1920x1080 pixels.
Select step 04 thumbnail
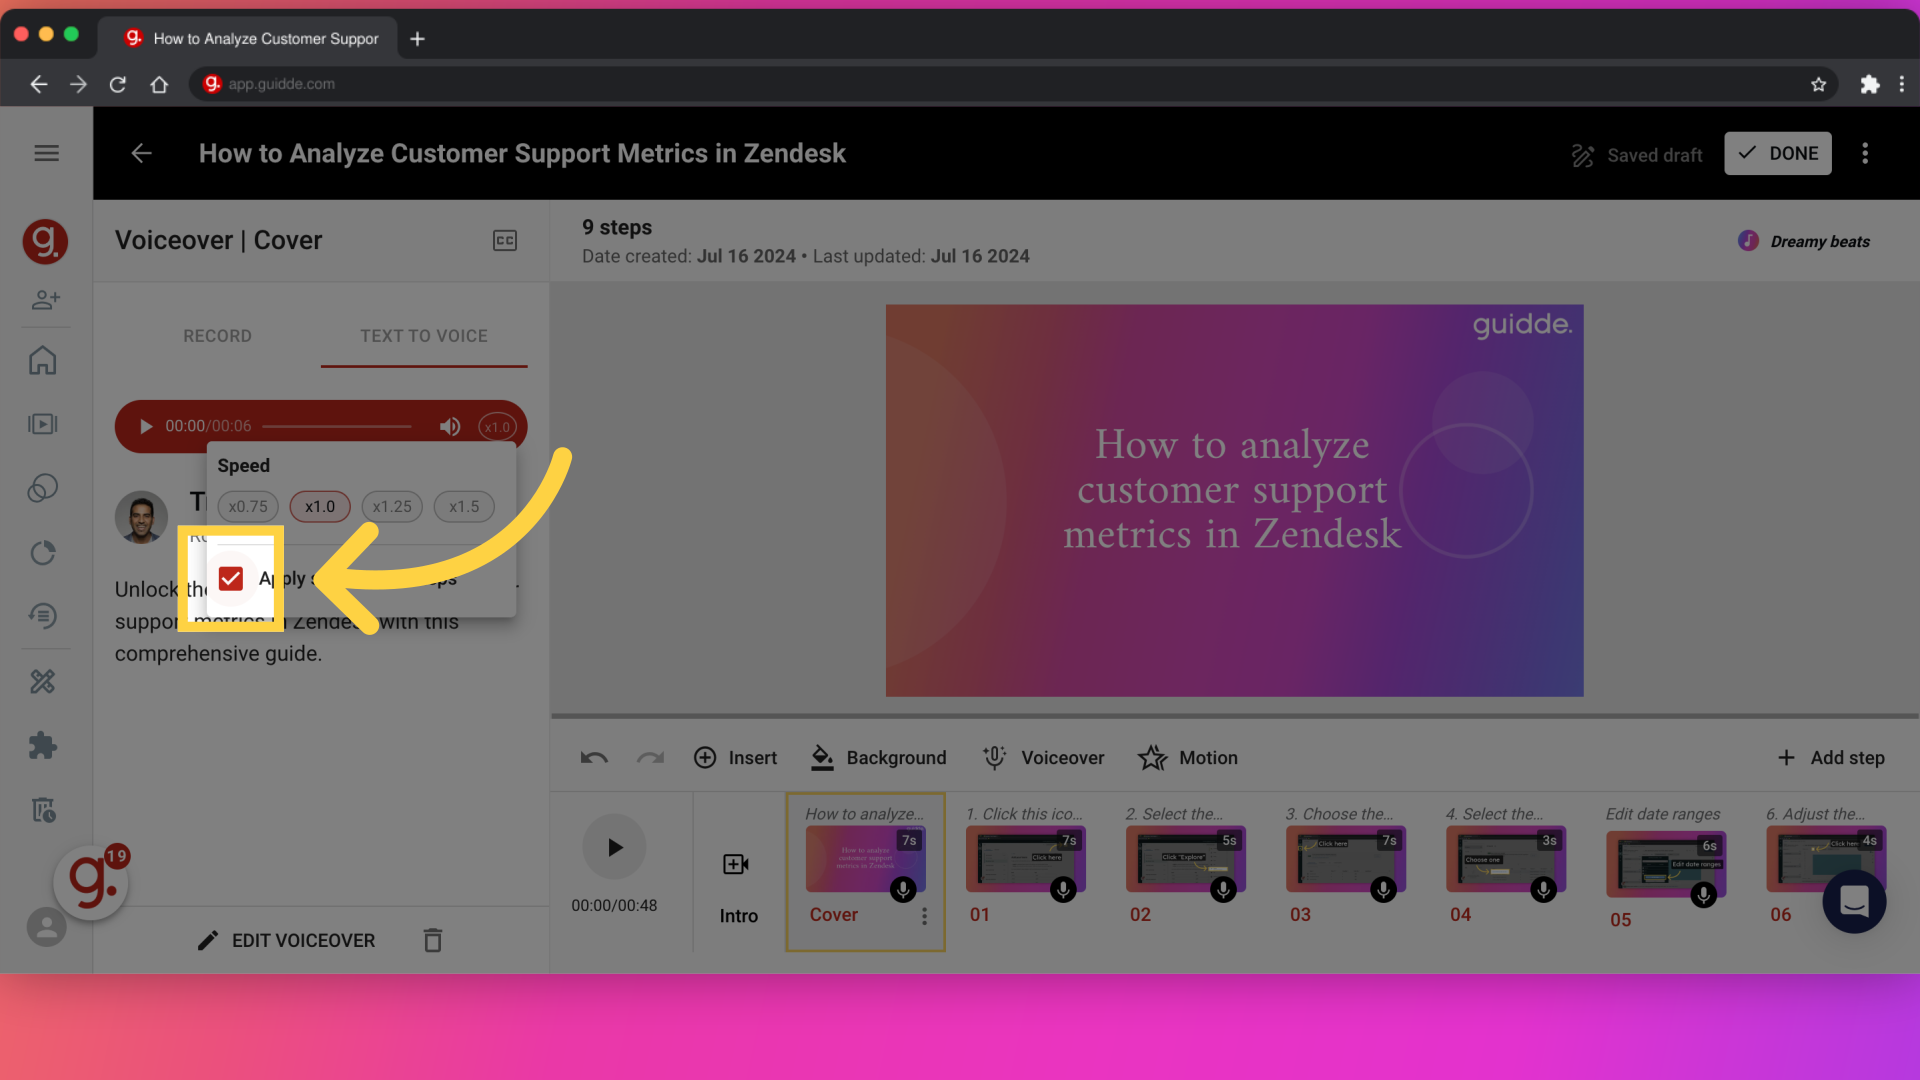pyautogui.click(x=1506, y=859)
